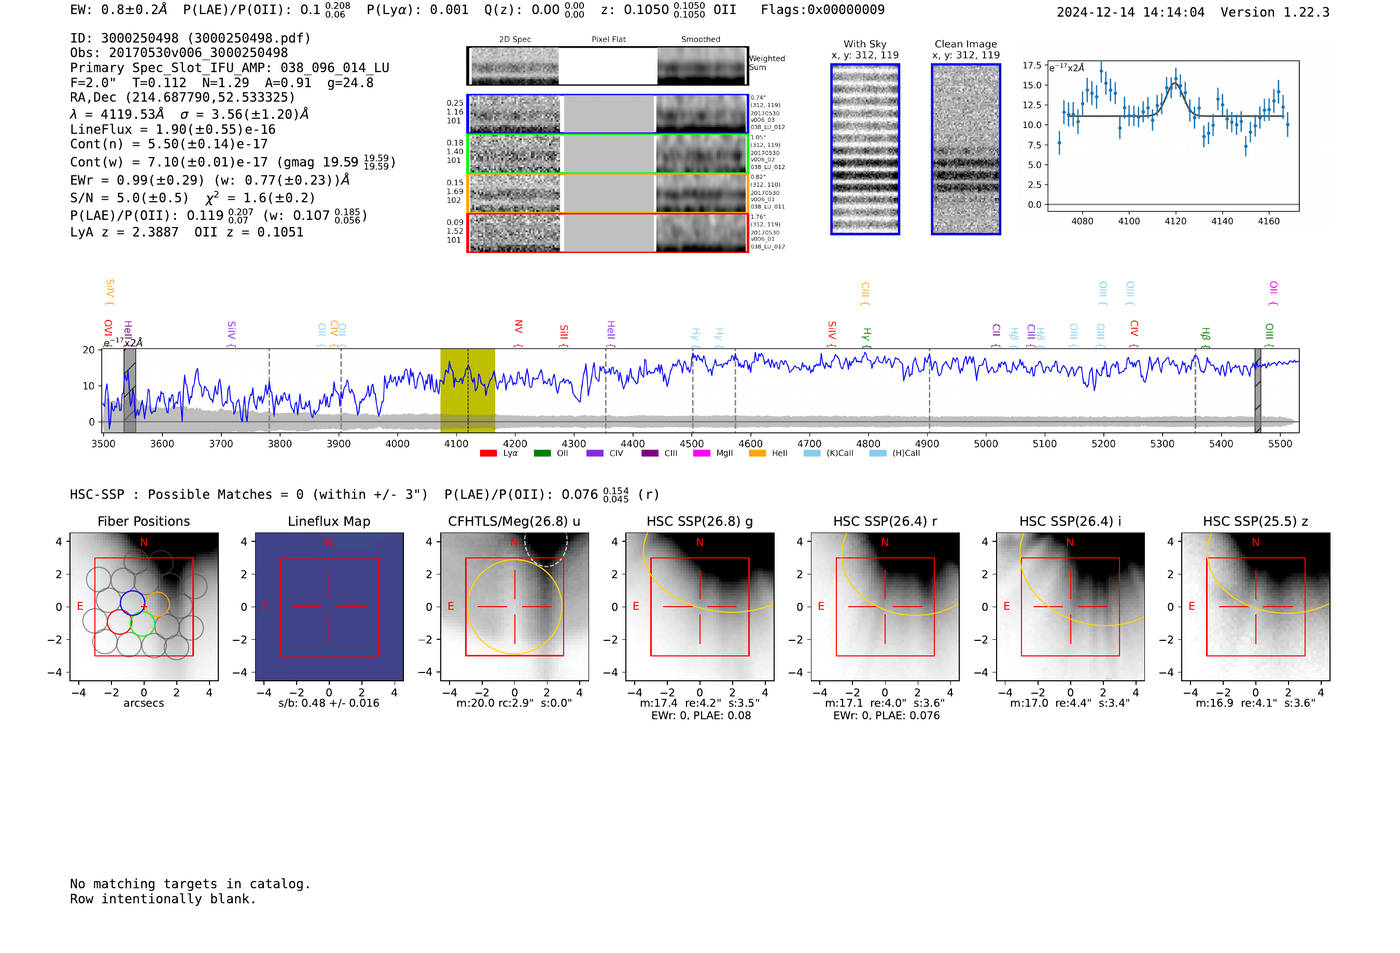Click the ID: 3000250498 text line
This screenshot has height=953, width=1400.
190,38
